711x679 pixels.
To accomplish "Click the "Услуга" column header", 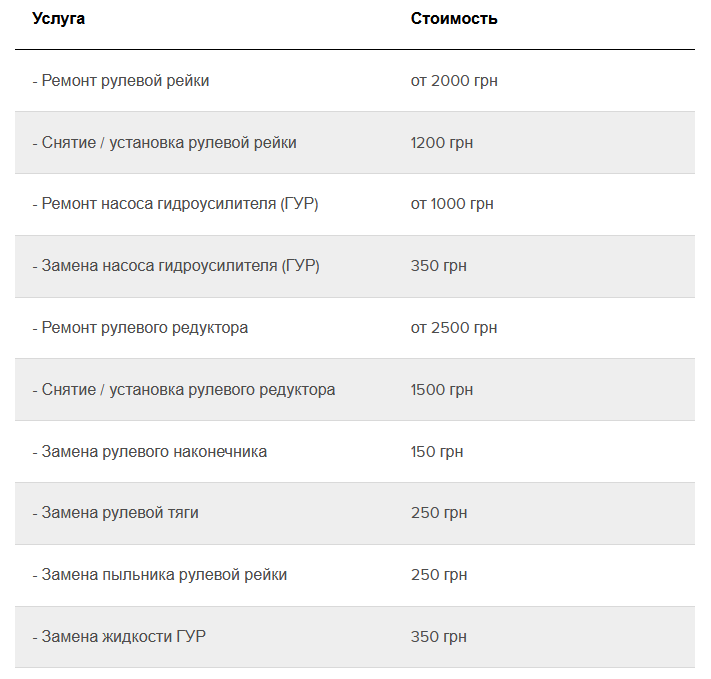I will tap(58, 19).
